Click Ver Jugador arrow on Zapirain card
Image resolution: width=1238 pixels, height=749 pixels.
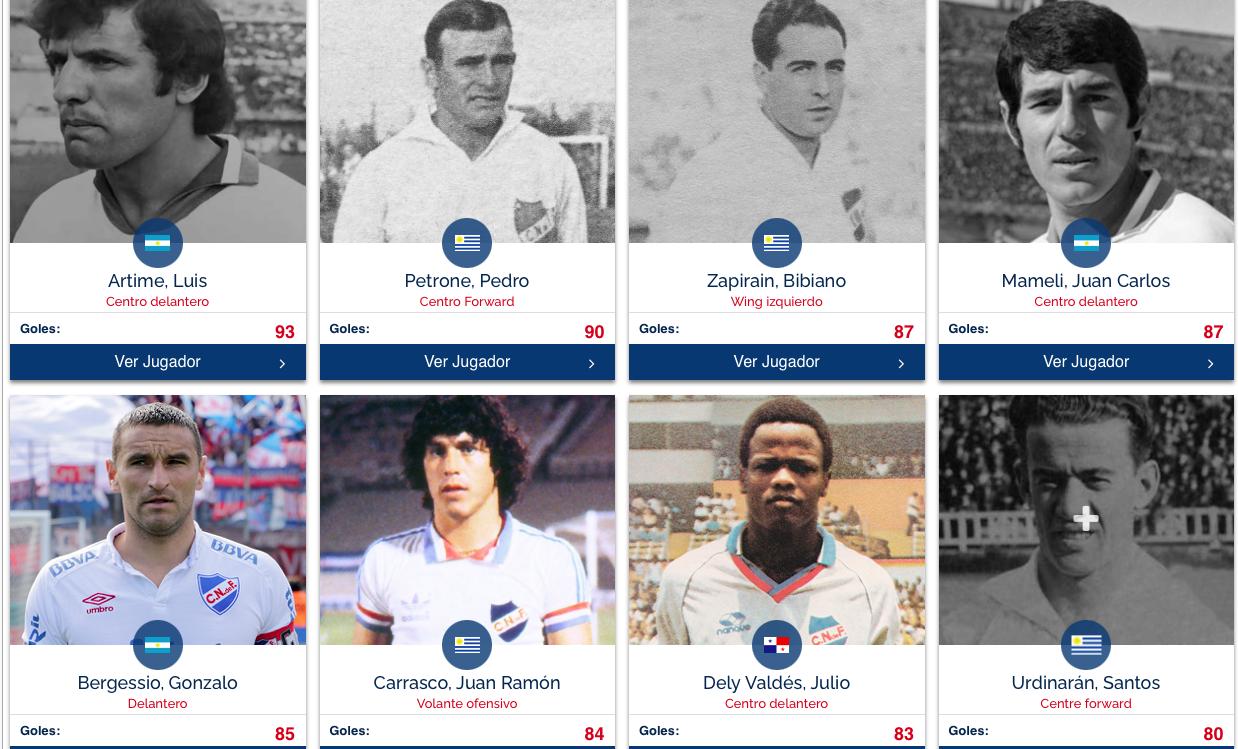pyautogui.click(x=901, y=363)
